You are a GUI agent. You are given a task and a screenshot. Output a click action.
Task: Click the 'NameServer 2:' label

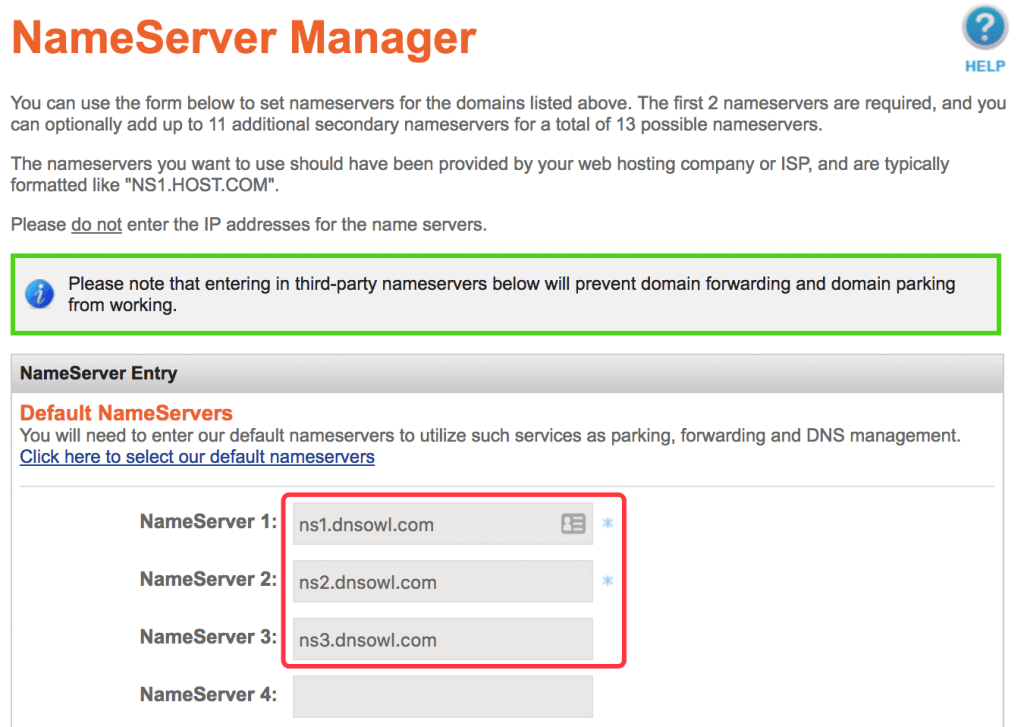208,579
